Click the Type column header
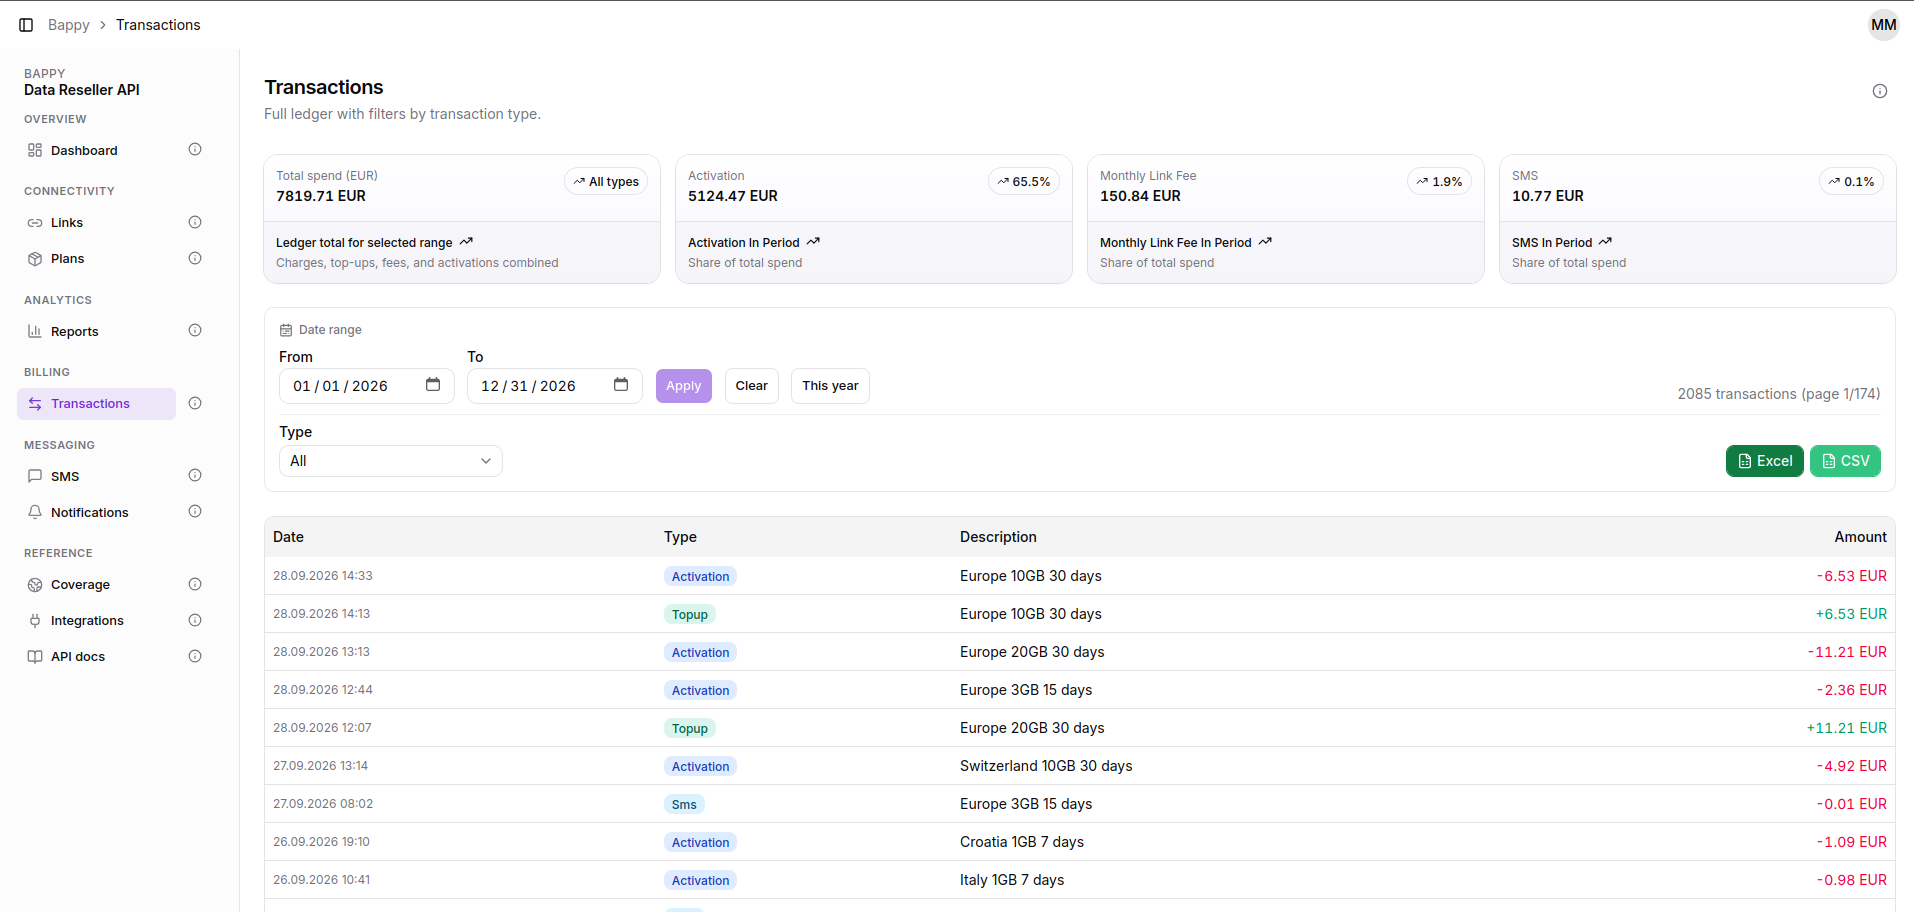This screenshot has width=1914, height=912. pyautogui.click(x=681, y=537)
